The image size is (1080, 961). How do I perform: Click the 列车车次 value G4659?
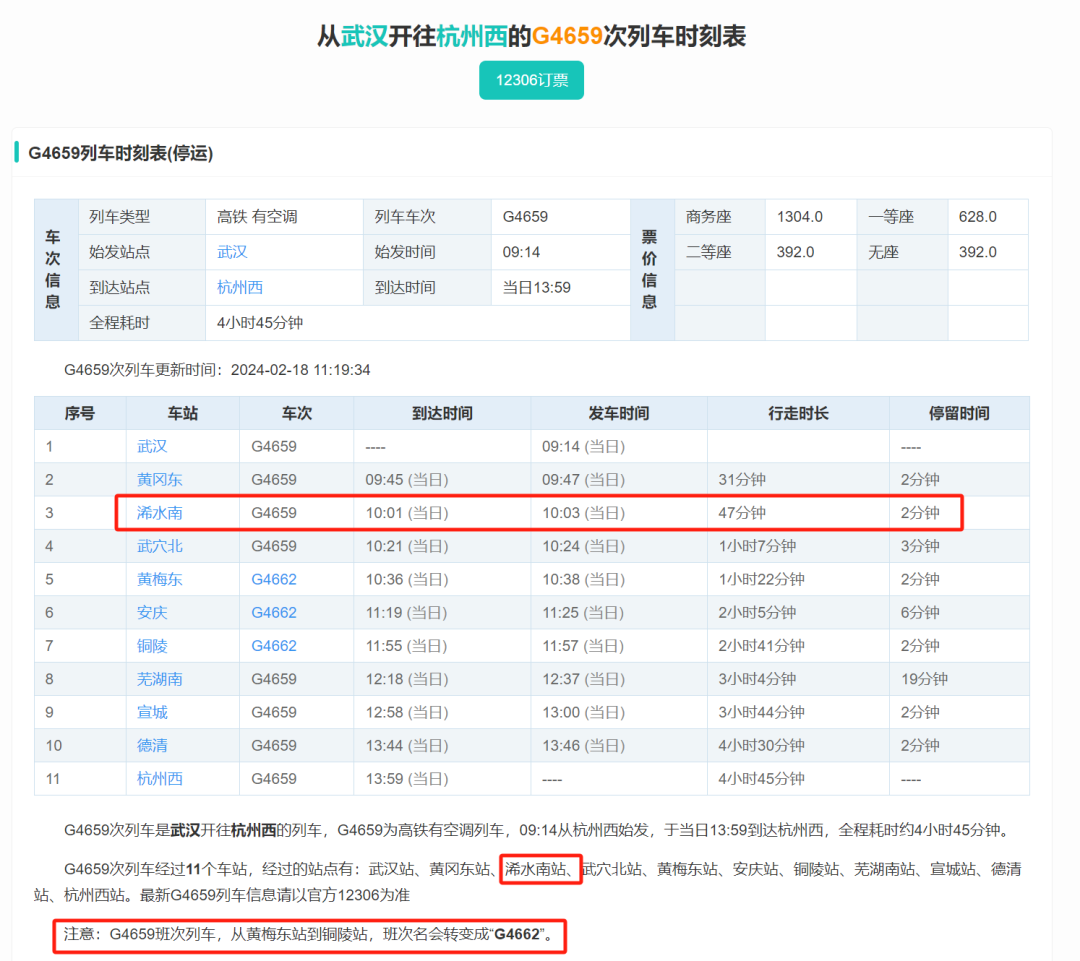click(x=525, y=217)
